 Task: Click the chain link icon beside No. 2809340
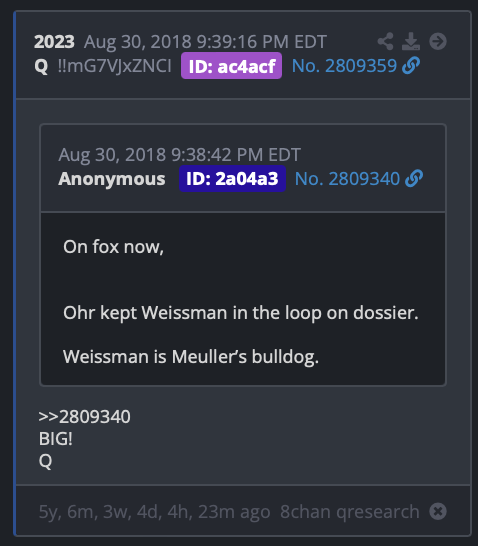tap(414, 178)
